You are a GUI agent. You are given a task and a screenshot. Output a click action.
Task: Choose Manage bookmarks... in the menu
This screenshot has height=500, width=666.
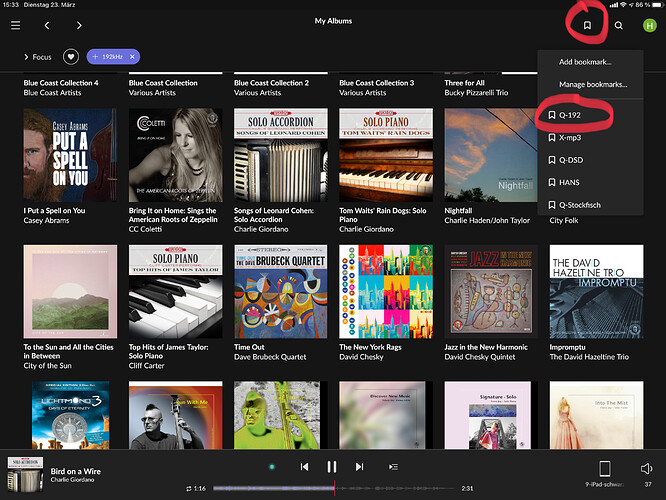(x=593, y=85)
